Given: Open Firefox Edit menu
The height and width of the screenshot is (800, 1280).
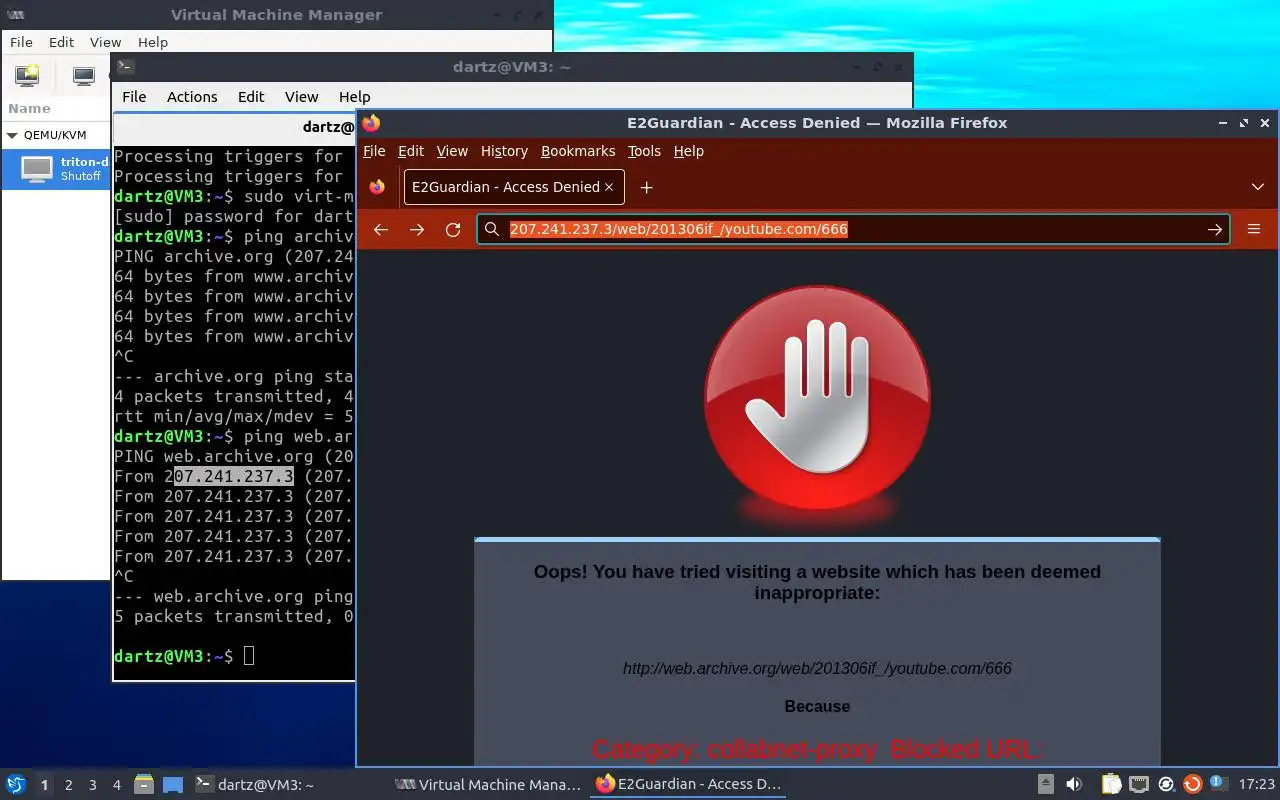Looking at the screenshot, I should 411,151.
